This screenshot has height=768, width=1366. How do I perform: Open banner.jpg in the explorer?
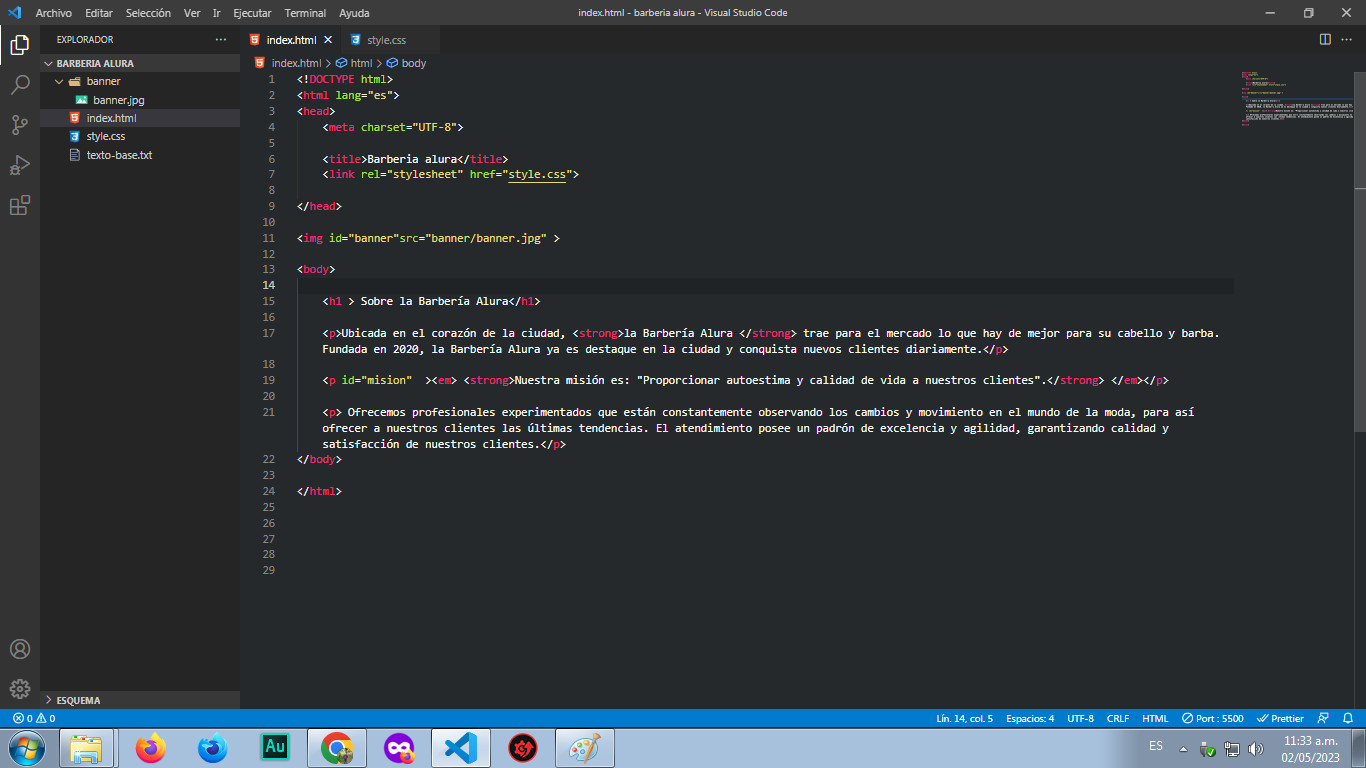pos(140,100)
